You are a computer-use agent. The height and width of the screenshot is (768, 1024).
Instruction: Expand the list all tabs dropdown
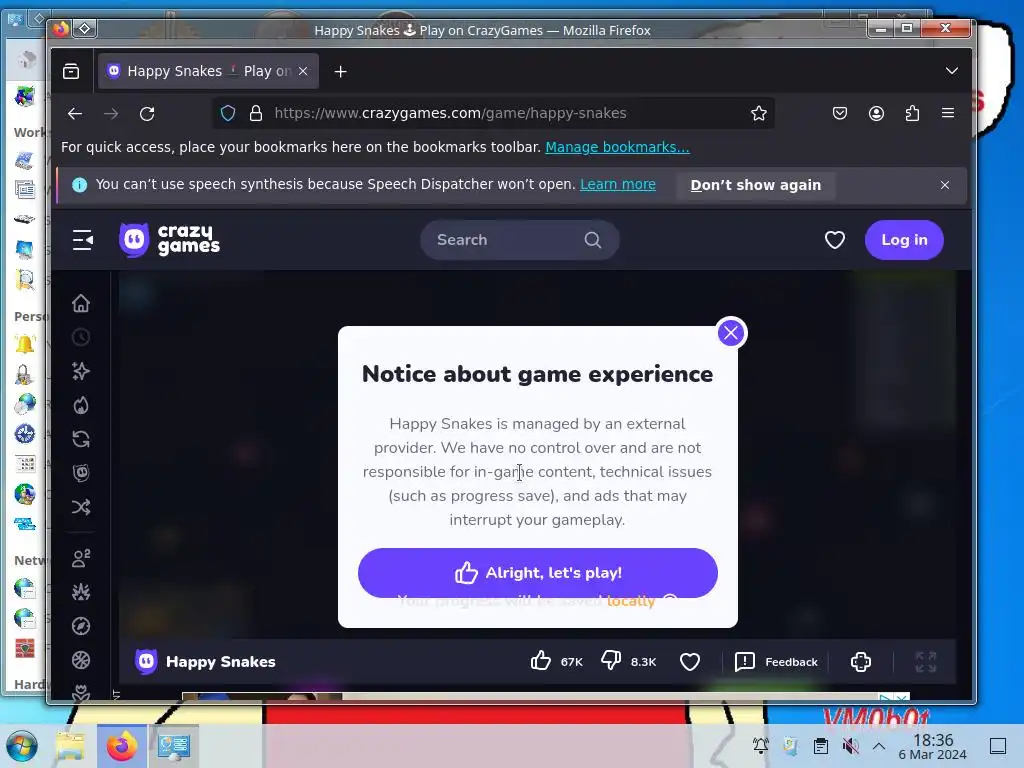(952, 71)
